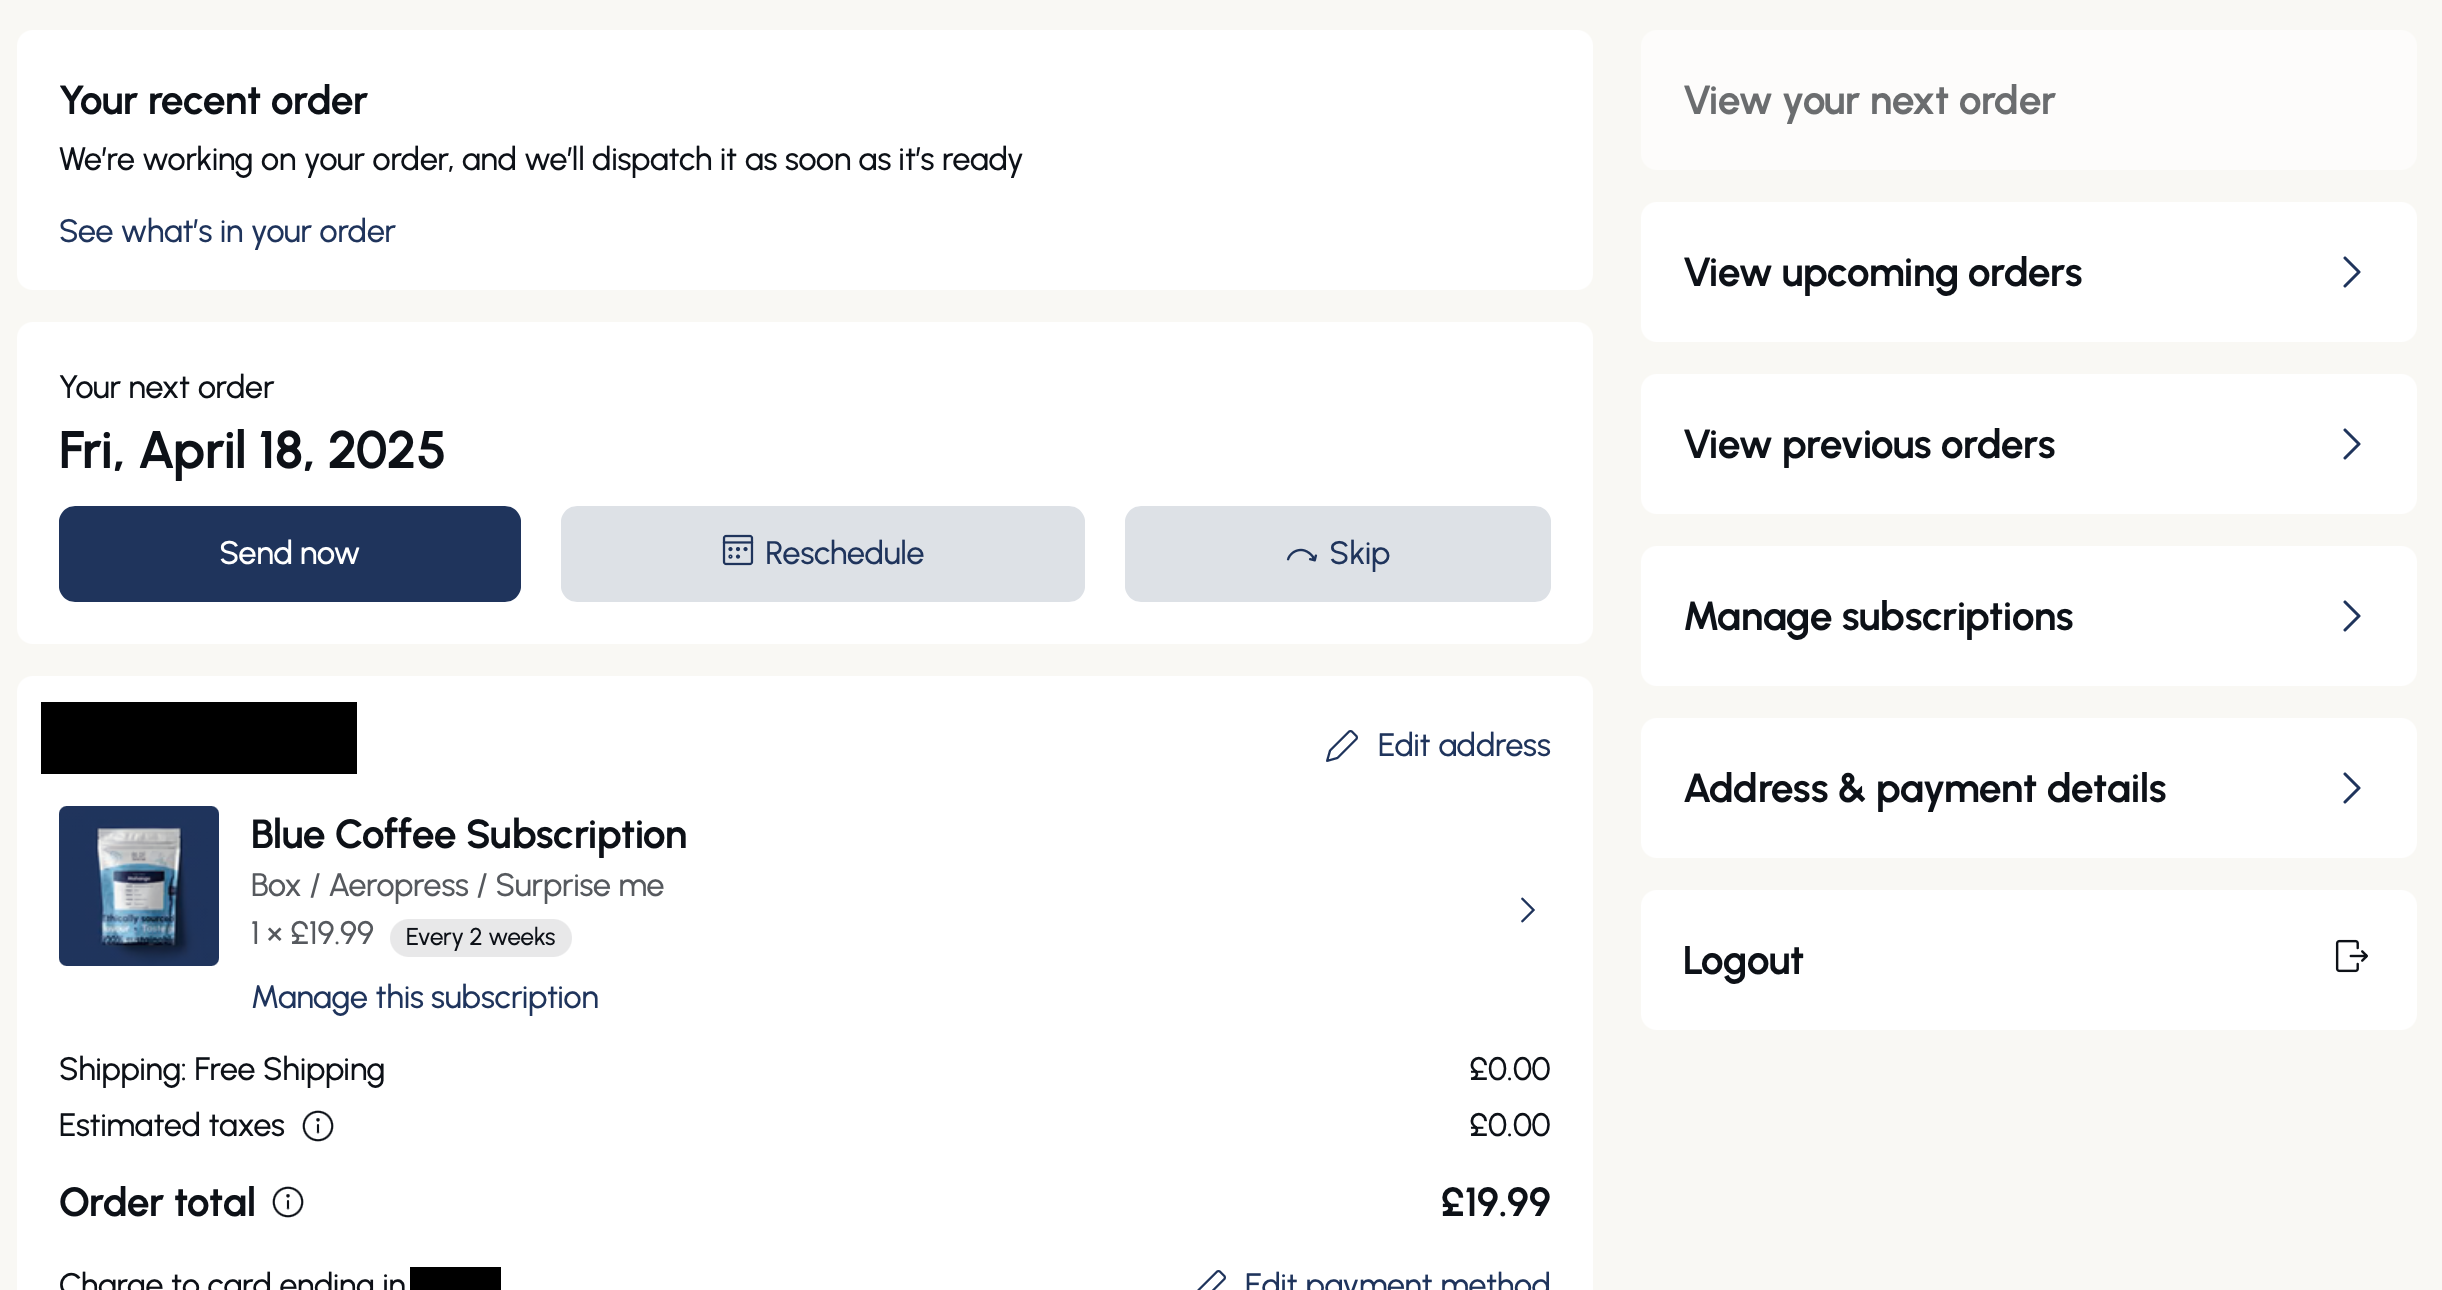Viewport: 2442px width, 1290px height.
Task: Expand View upcoming orders chevron
Action: click(2352, 272)
